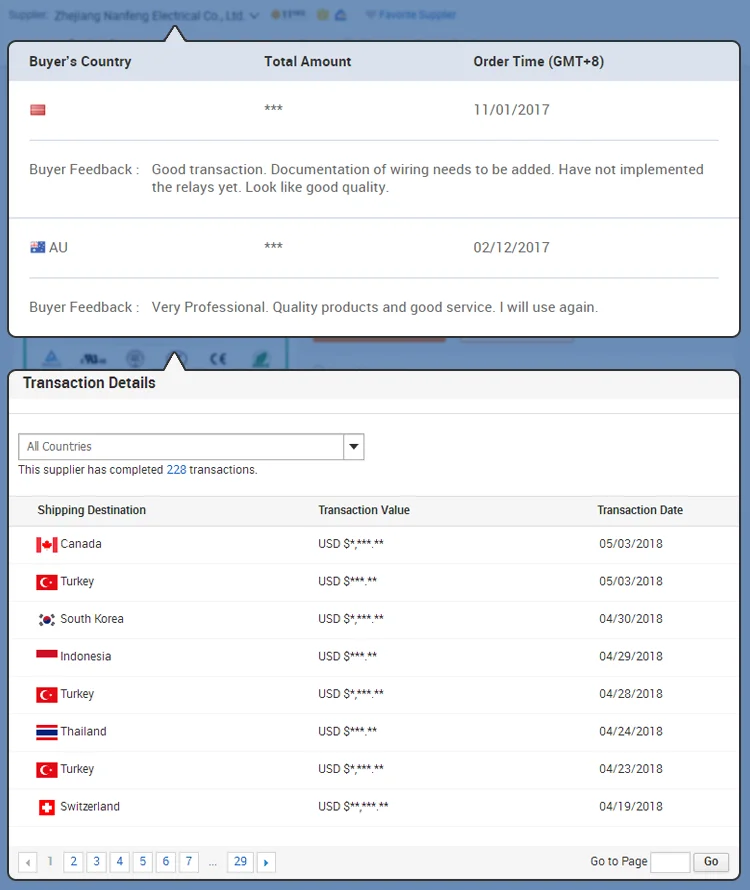Click the South Korea flag icon
Screen dimensions: 750x890
46,620
